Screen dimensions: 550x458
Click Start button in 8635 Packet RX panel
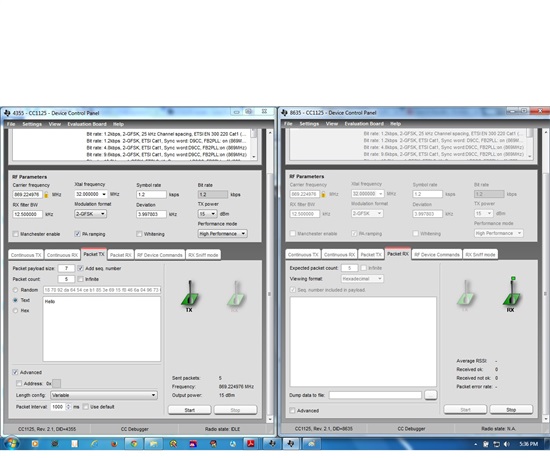pos(465,410)
